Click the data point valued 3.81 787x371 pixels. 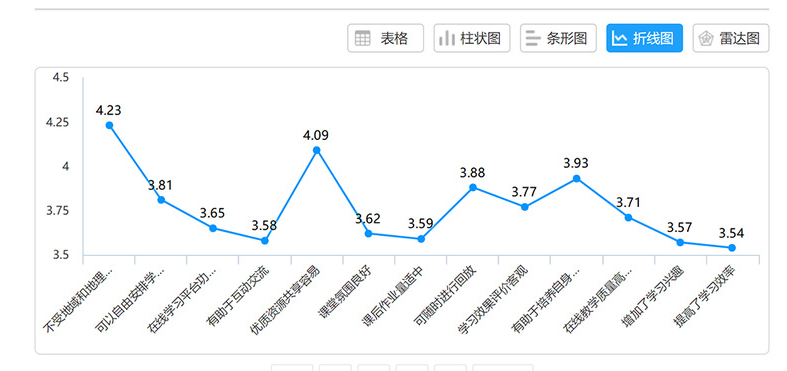pyautogui.click(x=161, y=200)
